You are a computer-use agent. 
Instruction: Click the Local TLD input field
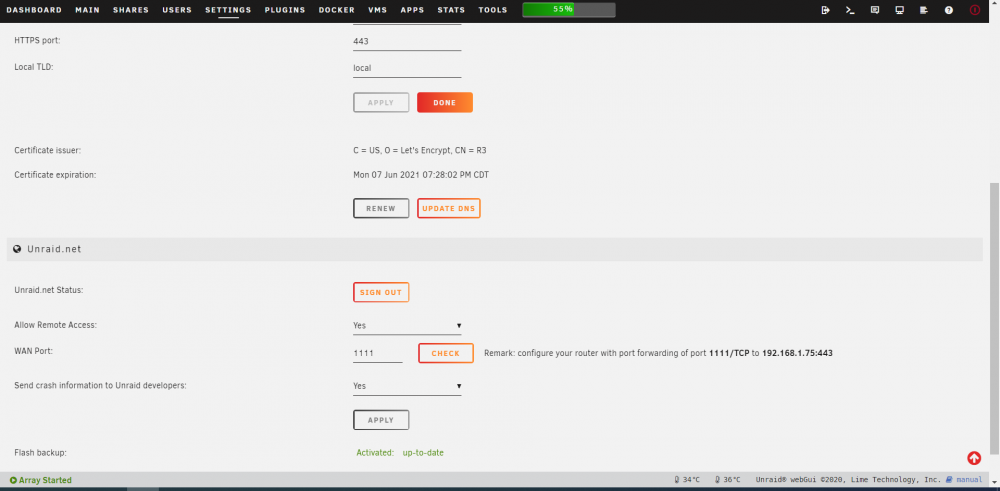(407, 68)
